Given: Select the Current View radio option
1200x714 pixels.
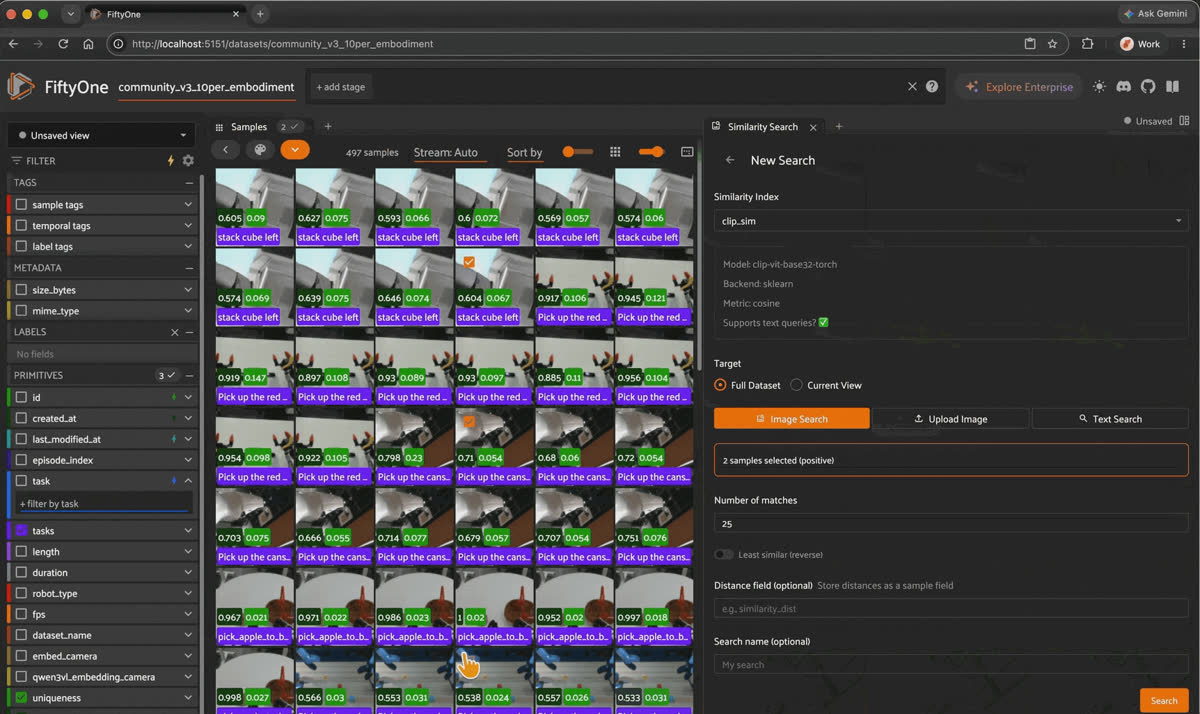Looking at the screenshot, I should [x=797, y=385].
